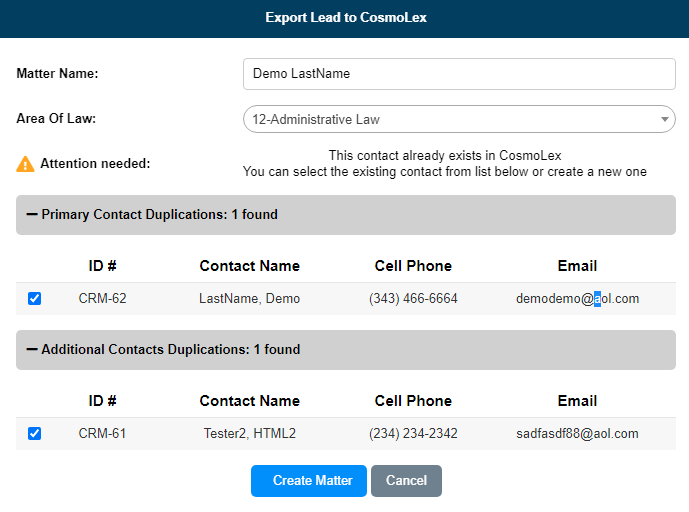The image size is (689, 512).
Task: Click the Matter Name label
Action: click(x=58, y=73)
